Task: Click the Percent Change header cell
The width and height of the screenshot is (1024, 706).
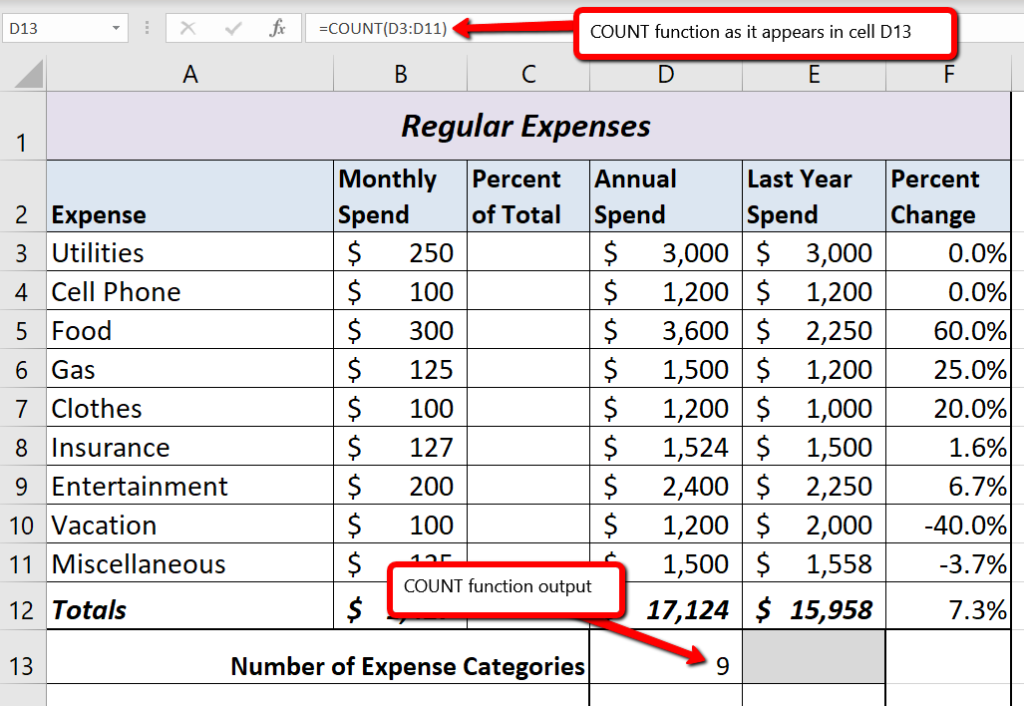Action: (x=948, y=196)
